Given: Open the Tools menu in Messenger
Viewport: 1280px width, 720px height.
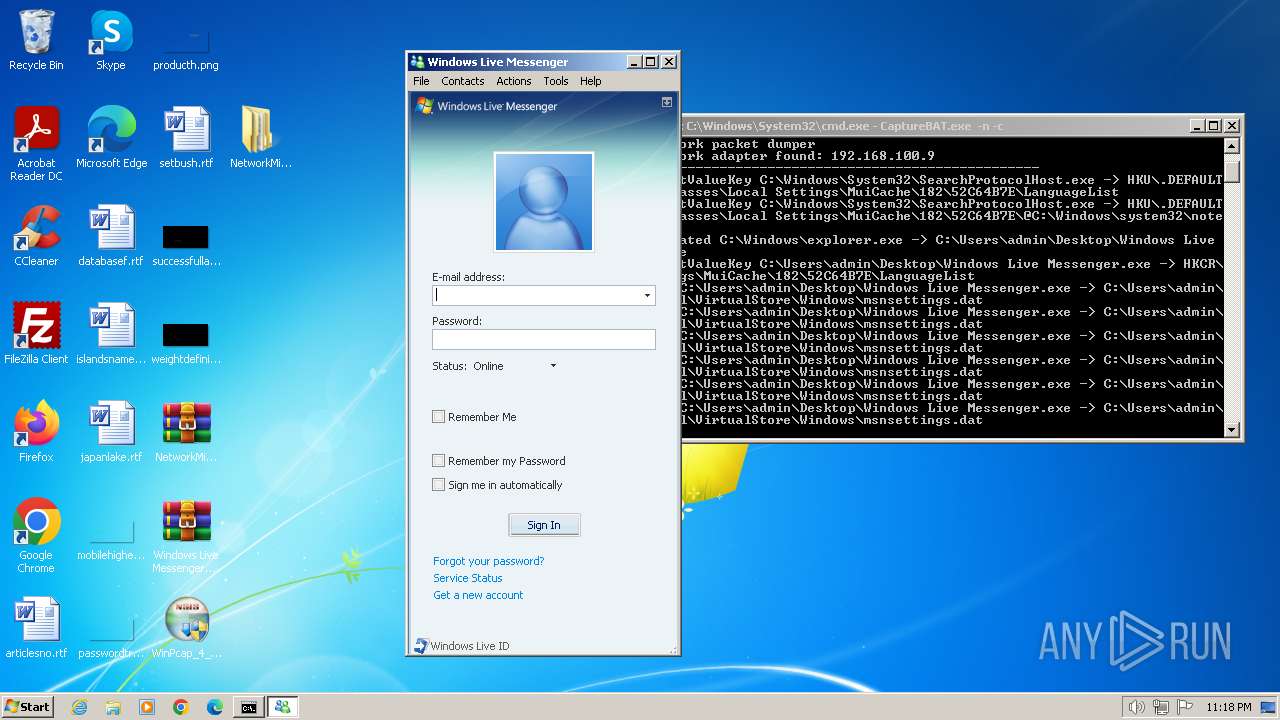Looking at the screenshot, I should click(x=556, y=81).
